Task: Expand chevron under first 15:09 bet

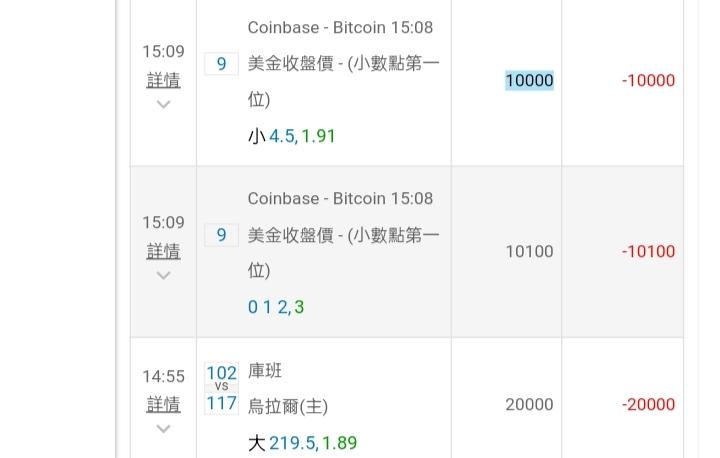Action: click(163, 104)
